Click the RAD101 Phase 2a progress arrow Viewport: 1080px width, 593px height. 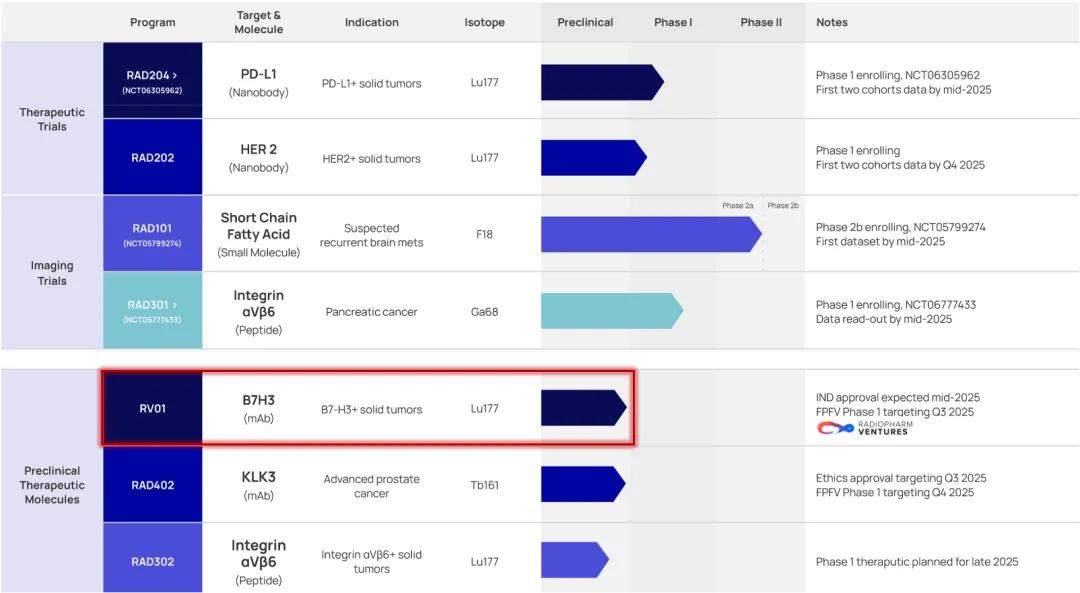click(651, 234)
